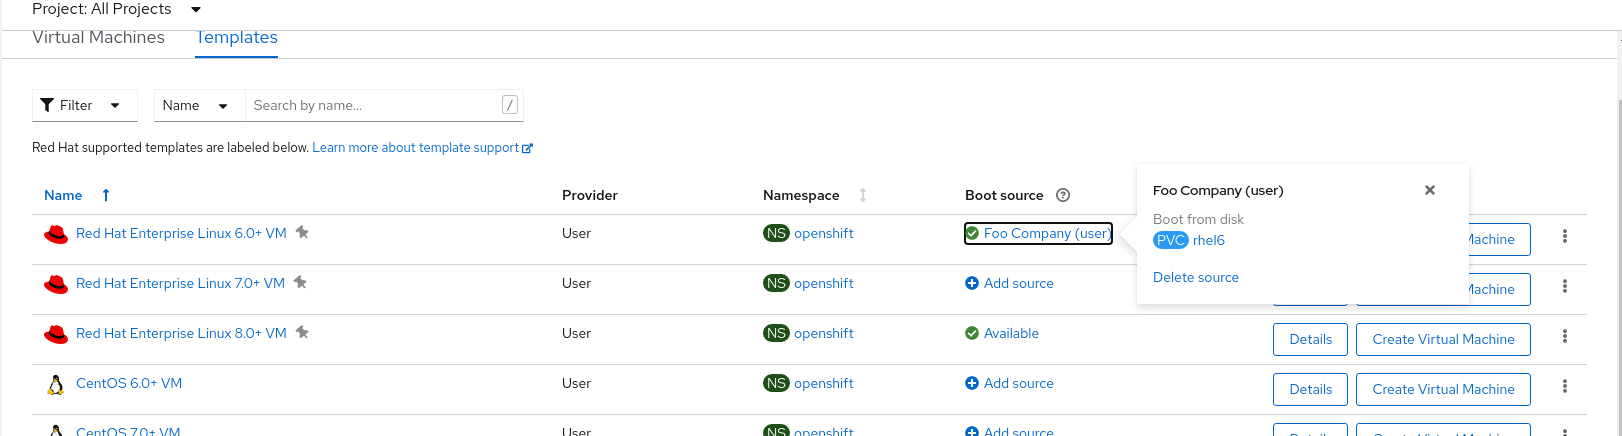
Task: Sort by the Name column header
Action: click(x=63, y=195)
